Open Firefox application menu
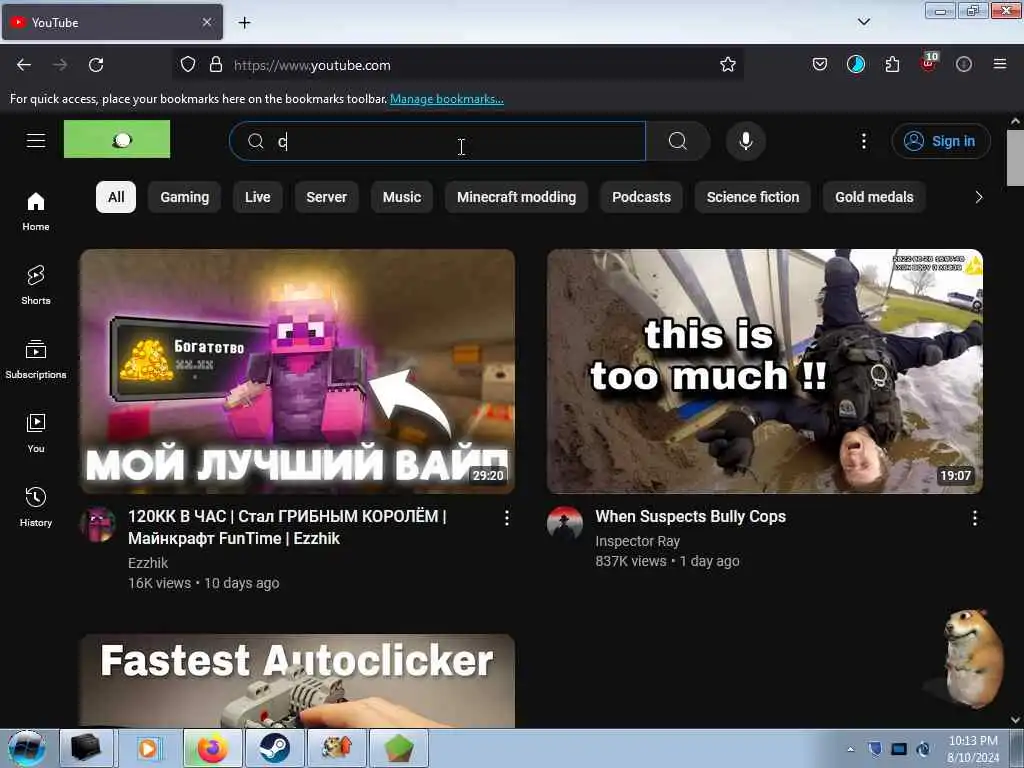The width and height of the screenshot is (1024, 768). tap(1000, 65)
